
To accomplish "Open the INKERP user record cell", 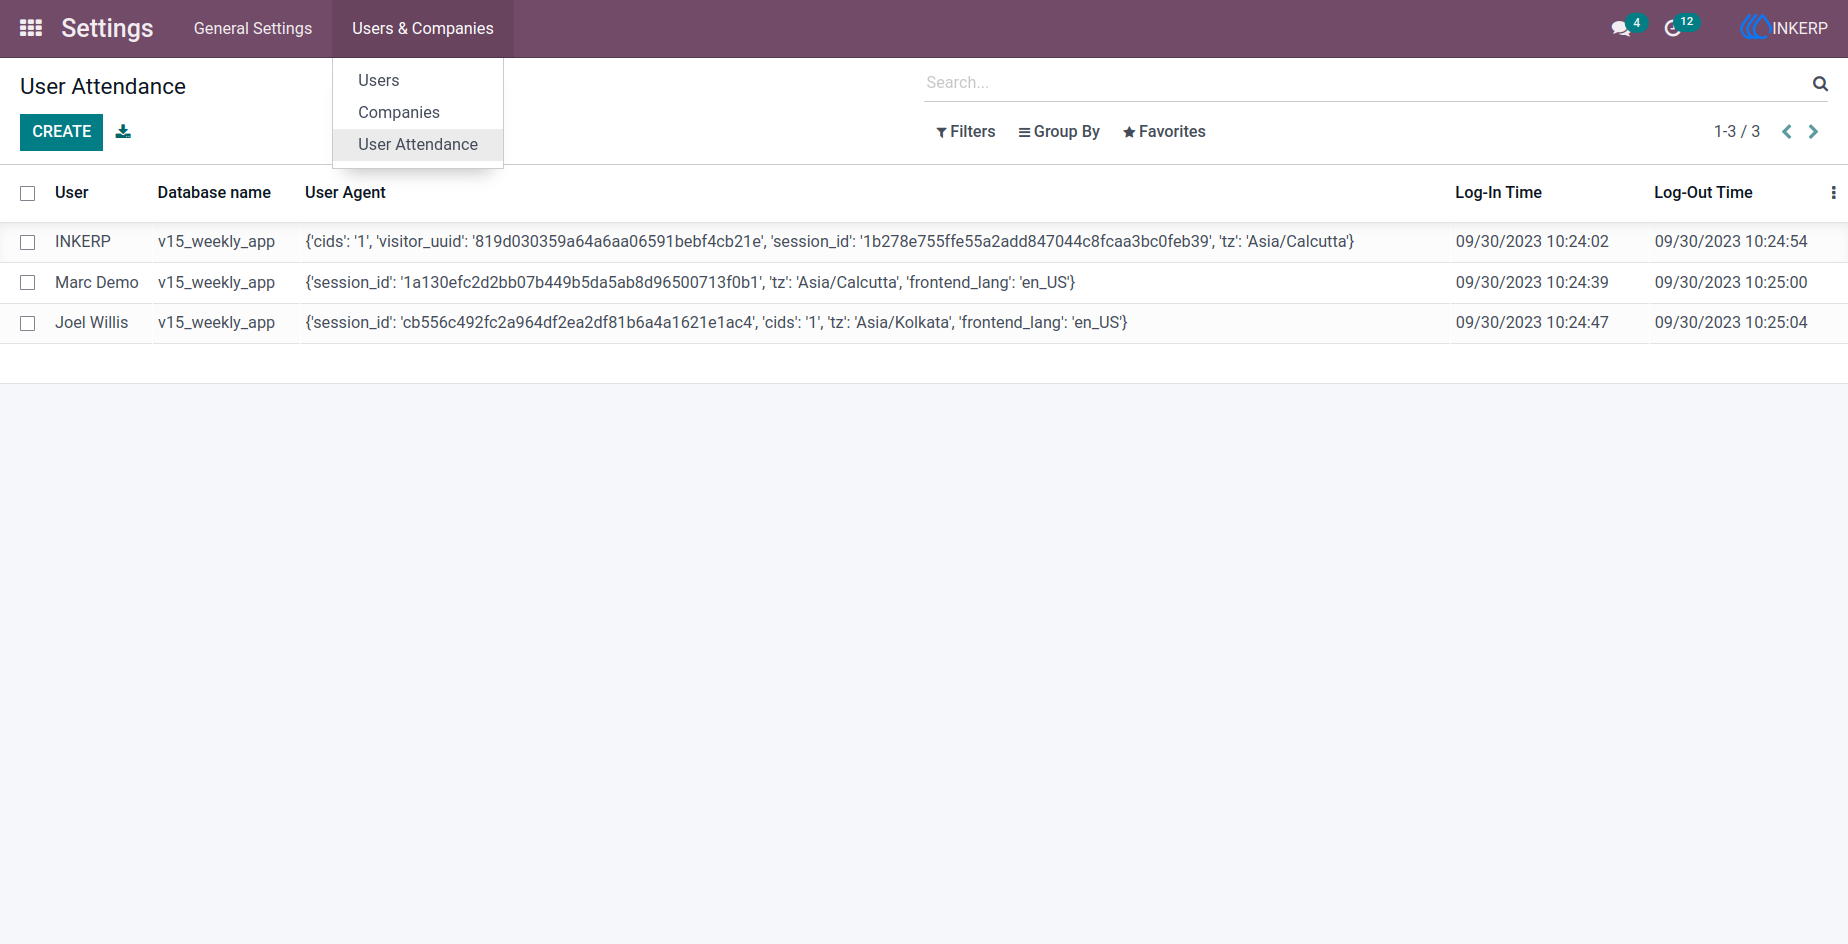I will click(83, 242).
